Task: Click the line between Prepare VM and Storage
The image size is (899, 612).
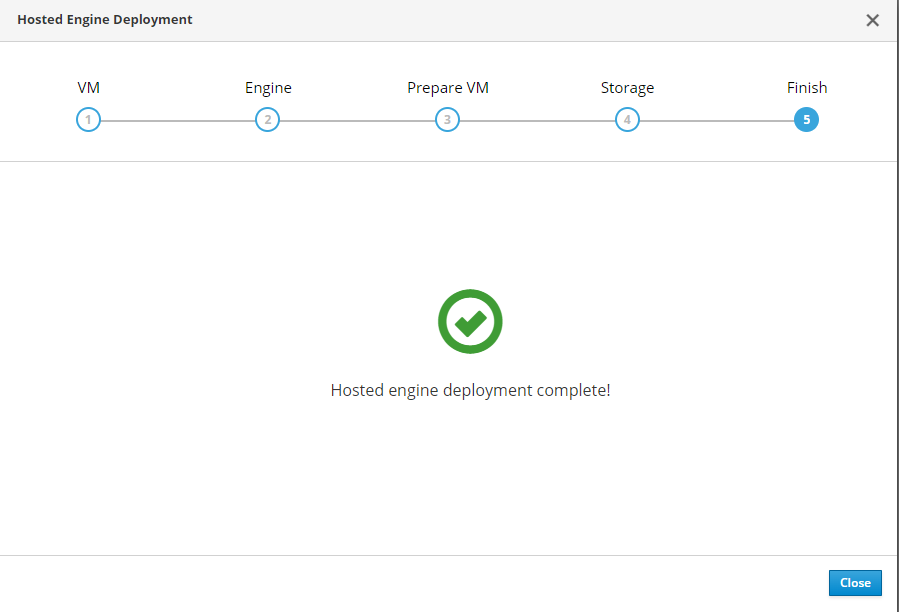Action: point(537,121)
